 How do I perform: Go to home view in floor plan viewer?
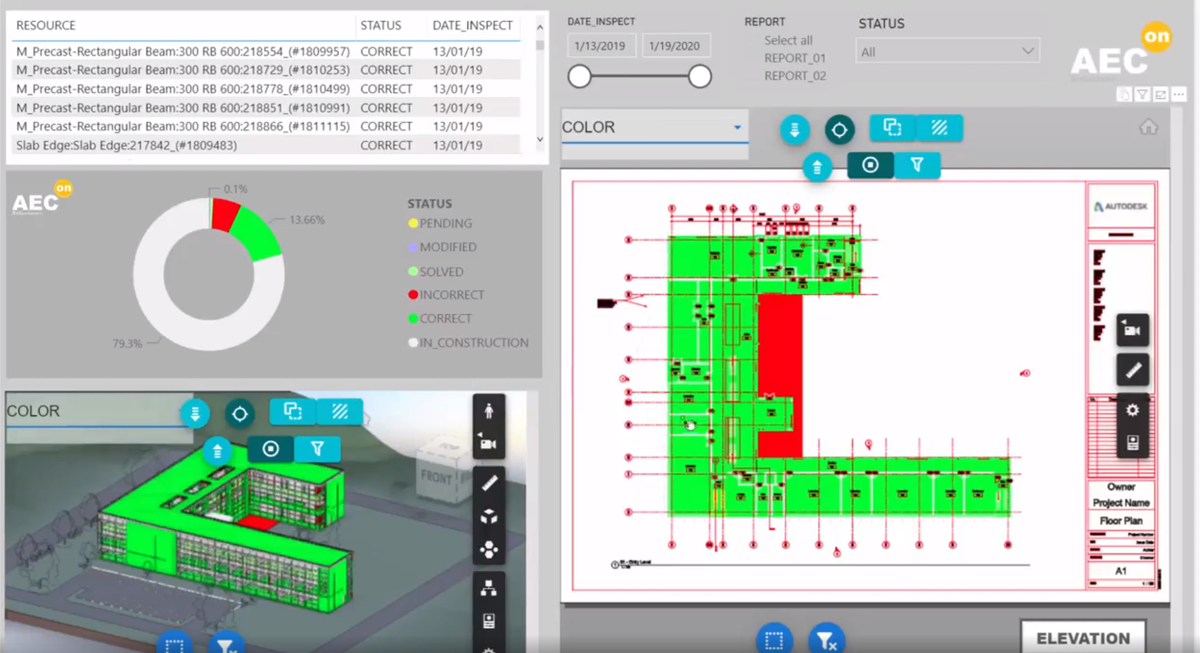[1149, 127]
